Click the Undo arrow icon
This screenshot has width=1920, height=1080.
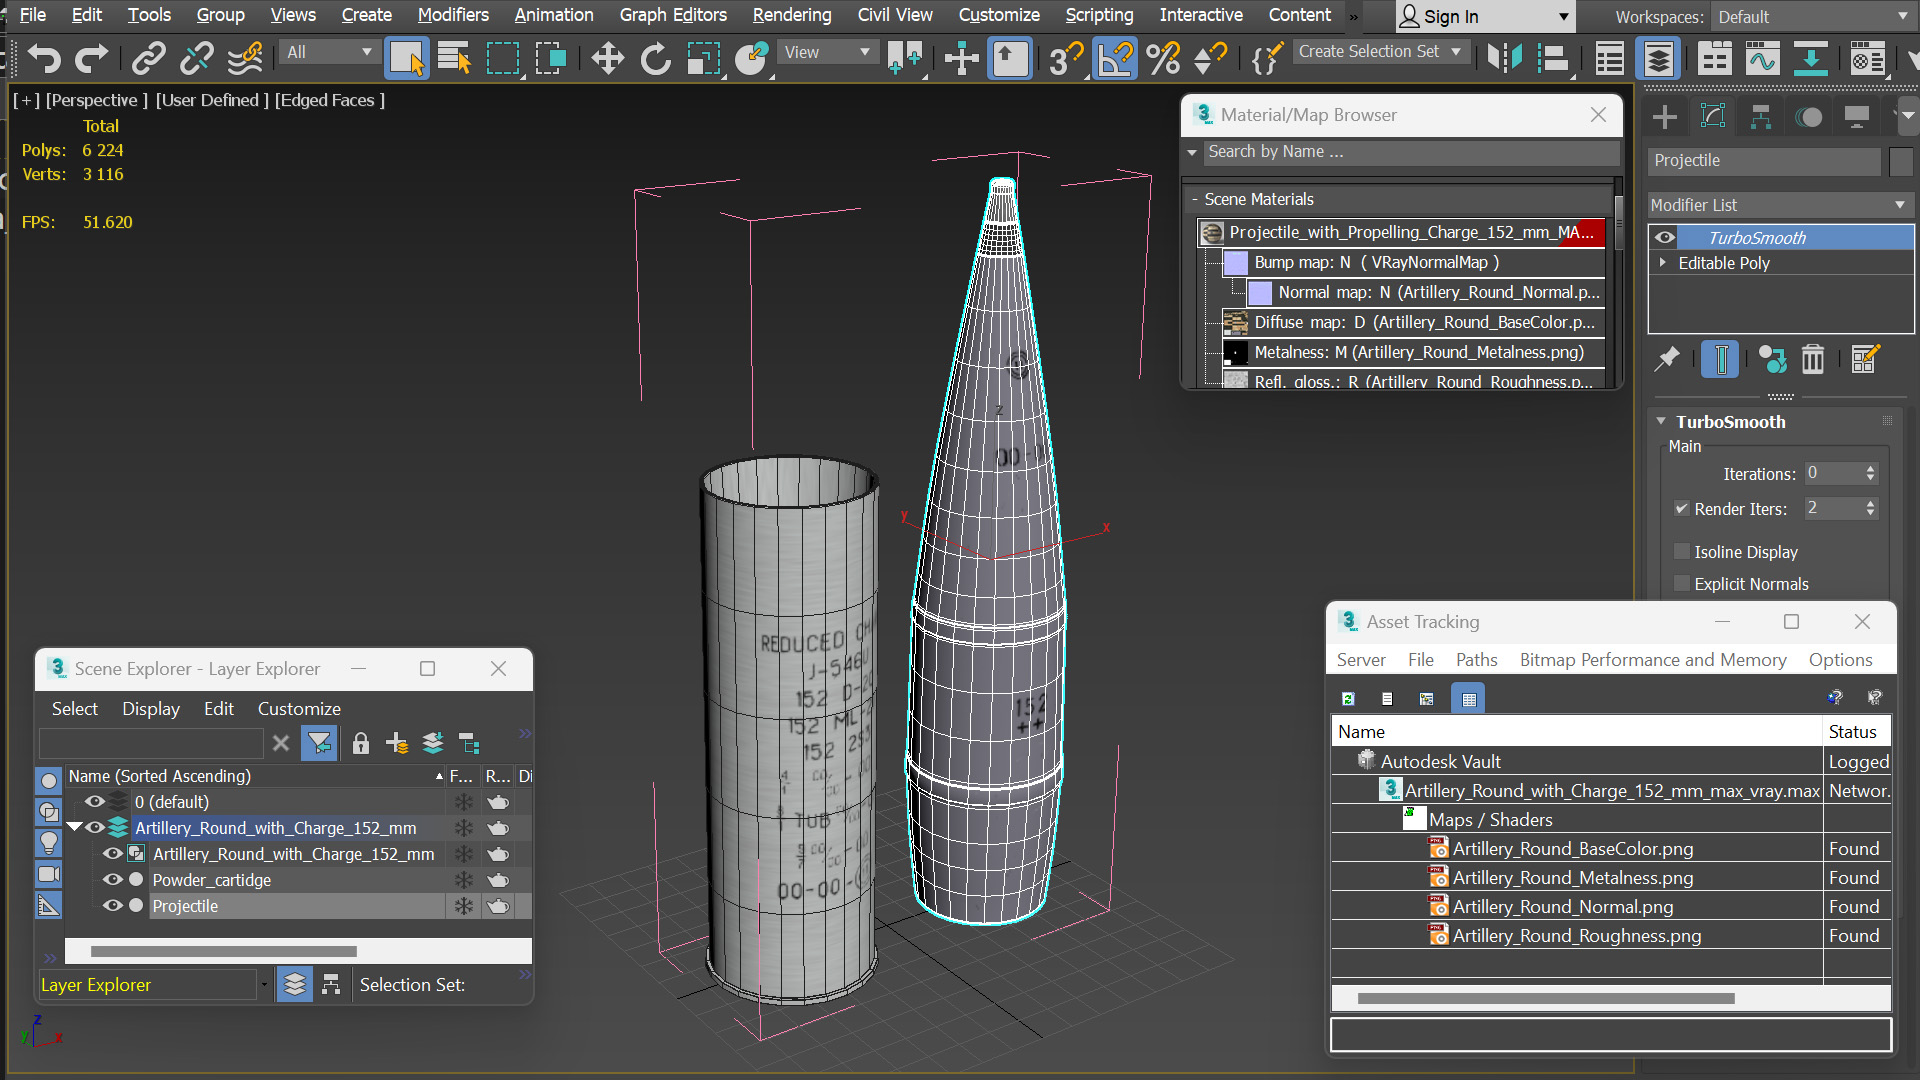(44, 59)
